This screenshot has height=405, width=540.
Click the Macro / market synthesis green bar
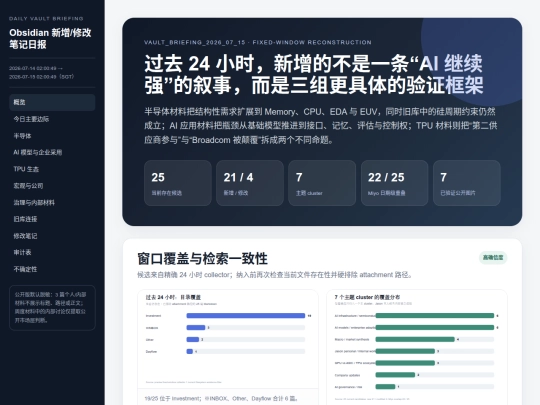coord(415,339)
